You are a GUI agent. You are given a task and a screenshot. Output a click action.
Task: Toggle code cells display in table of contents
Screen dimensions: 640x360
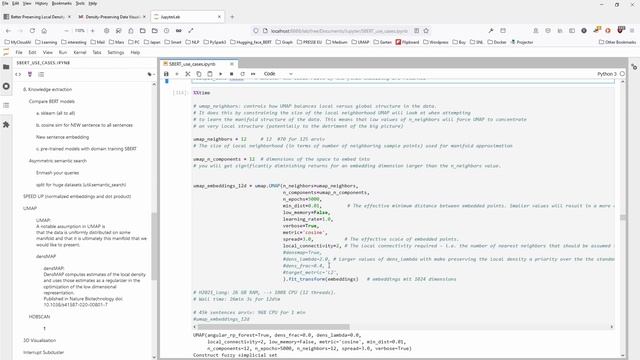(x=18, y=74)
